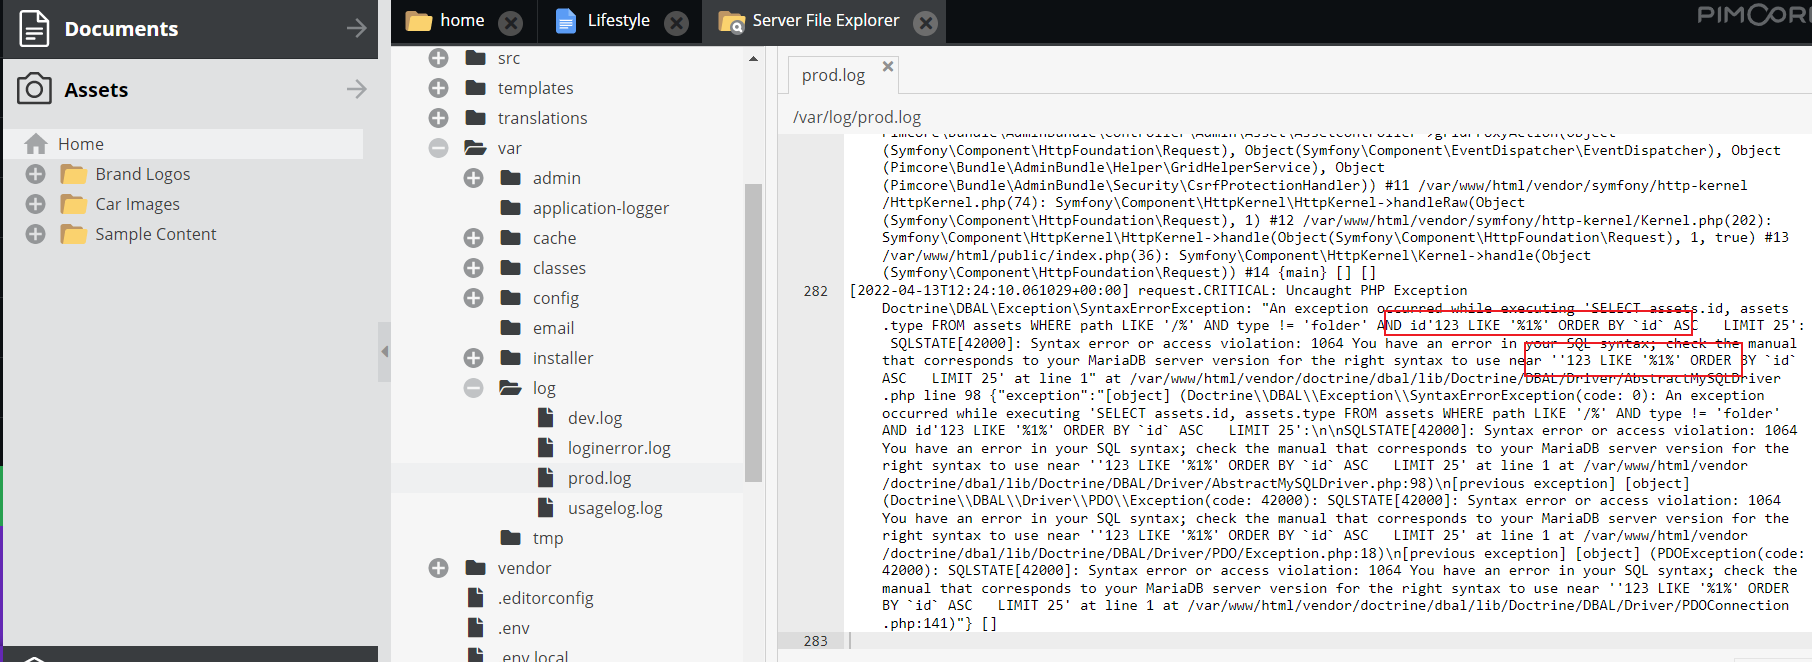This screenshot has height=662, width=1812.
Task: Collapse left panel with splitter arrow
Action: (x=384, y=351)
